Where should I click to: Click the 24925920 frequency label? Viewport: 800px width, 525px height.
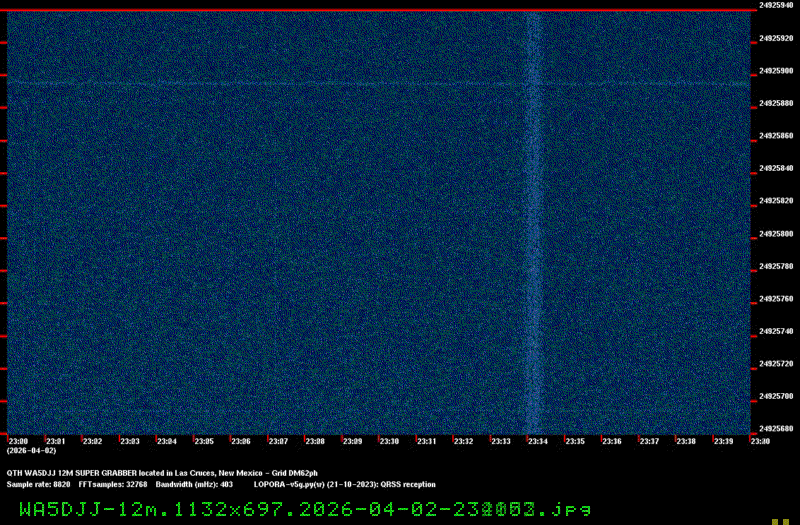tap(776, 38)
